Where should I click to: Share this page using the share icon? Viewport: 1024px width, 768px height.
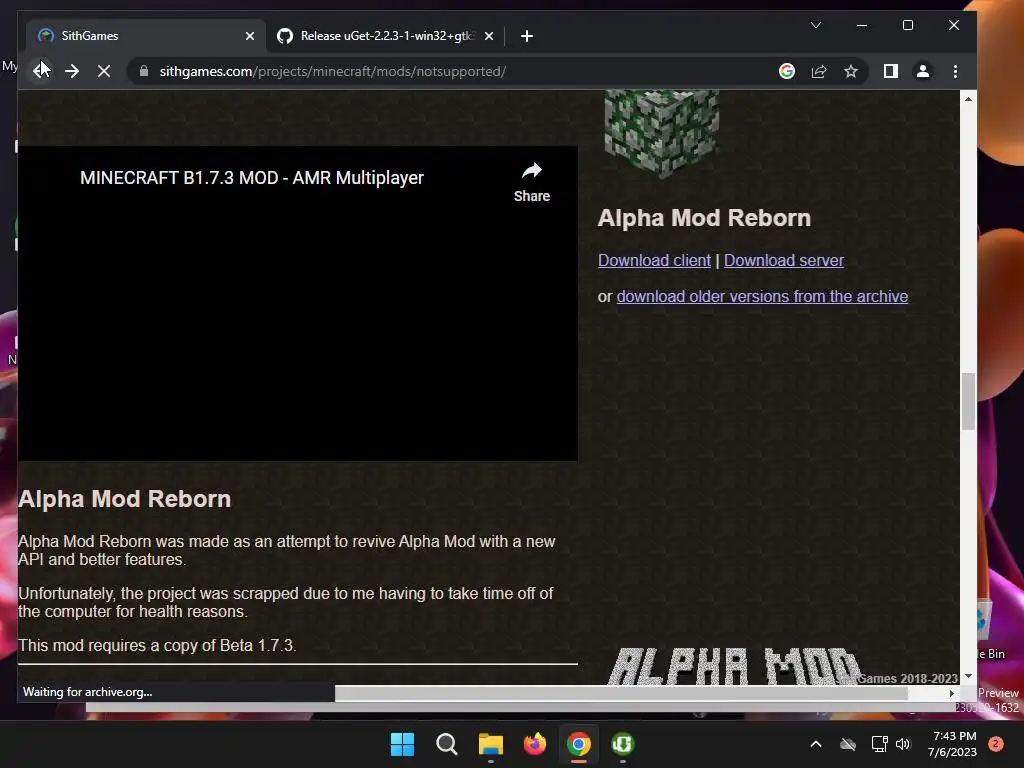[819, 71]
